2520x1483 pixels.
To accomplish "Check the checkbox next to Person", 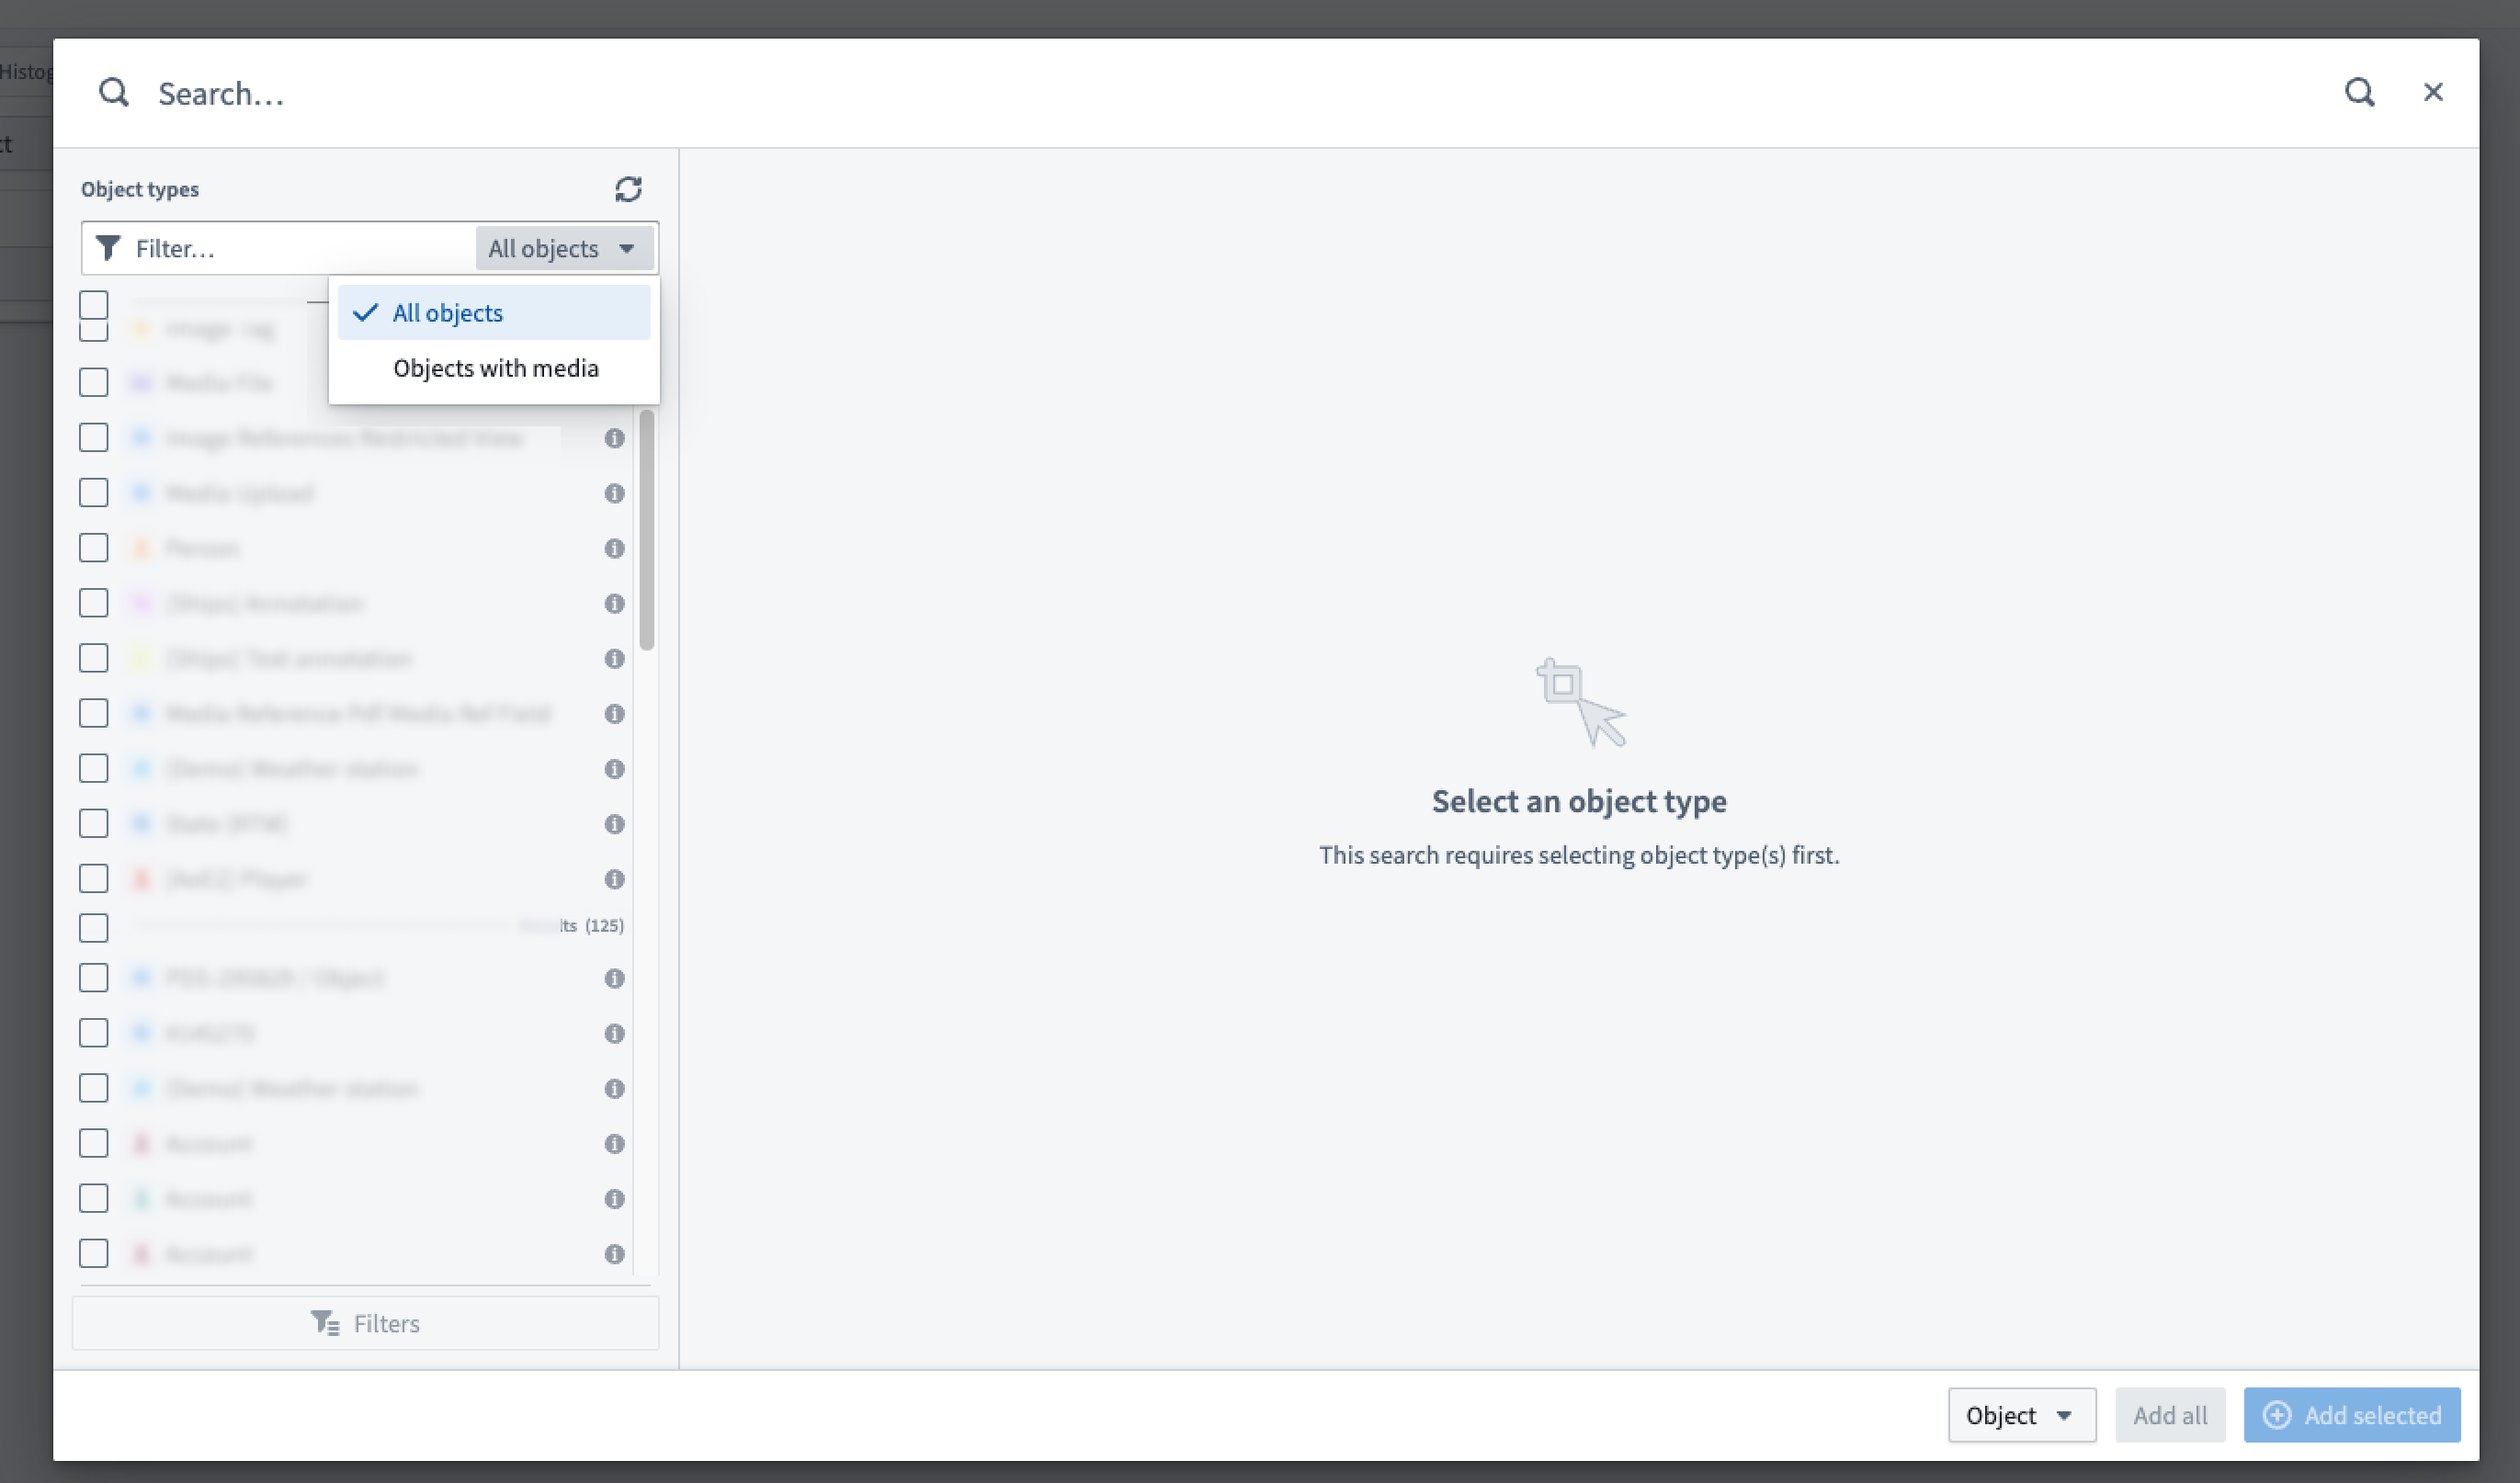I will coord(93,547).
